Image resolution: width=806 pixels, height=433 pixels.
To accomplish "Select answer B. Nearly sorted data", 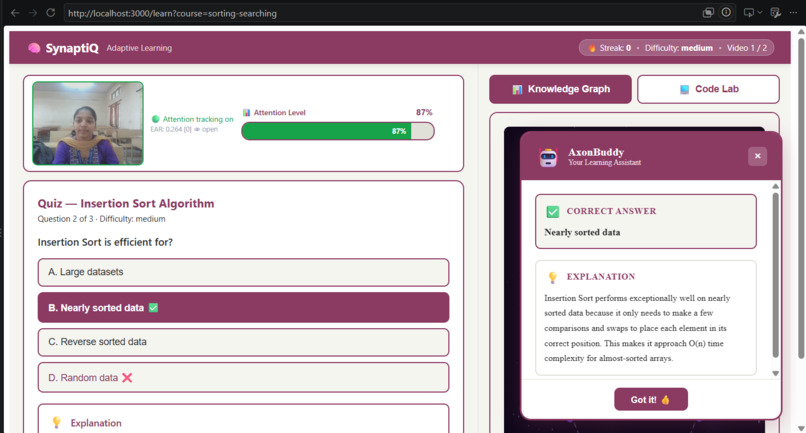I will pos(243,308).
